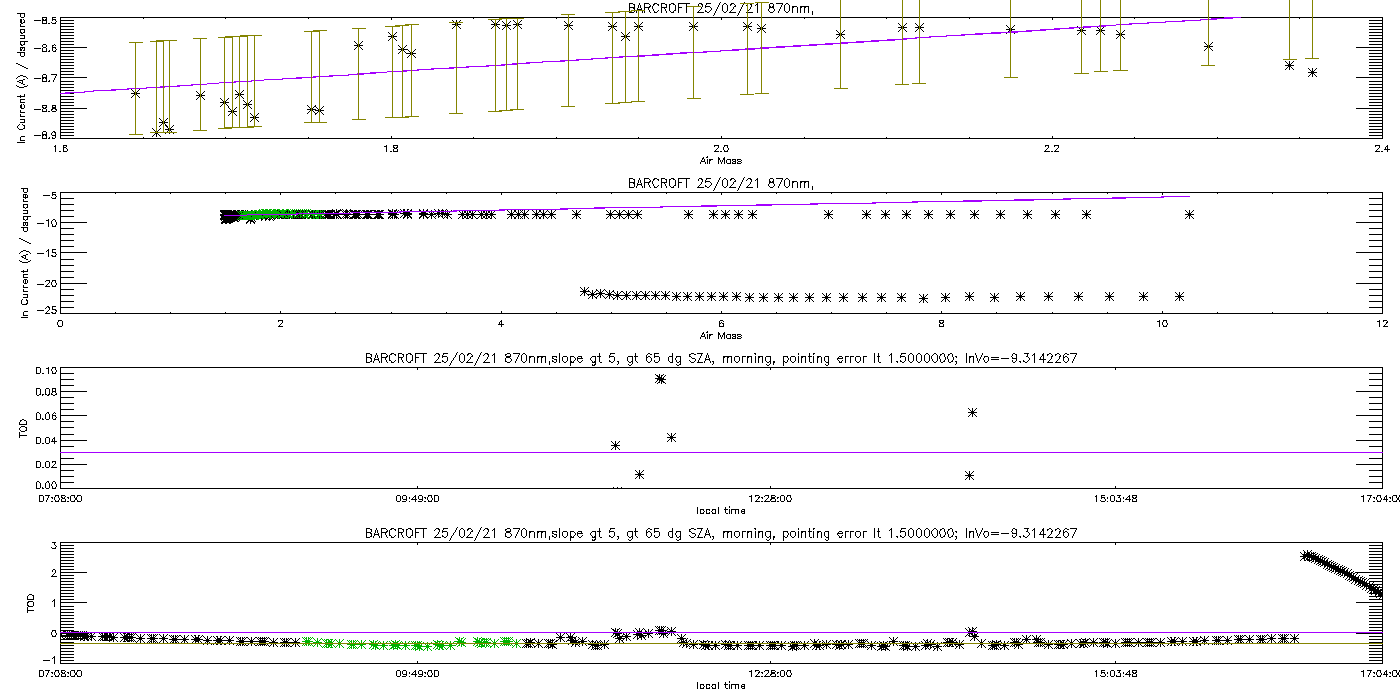
Task: Click the rightmost data point in the top plot
Action: 1312,72
